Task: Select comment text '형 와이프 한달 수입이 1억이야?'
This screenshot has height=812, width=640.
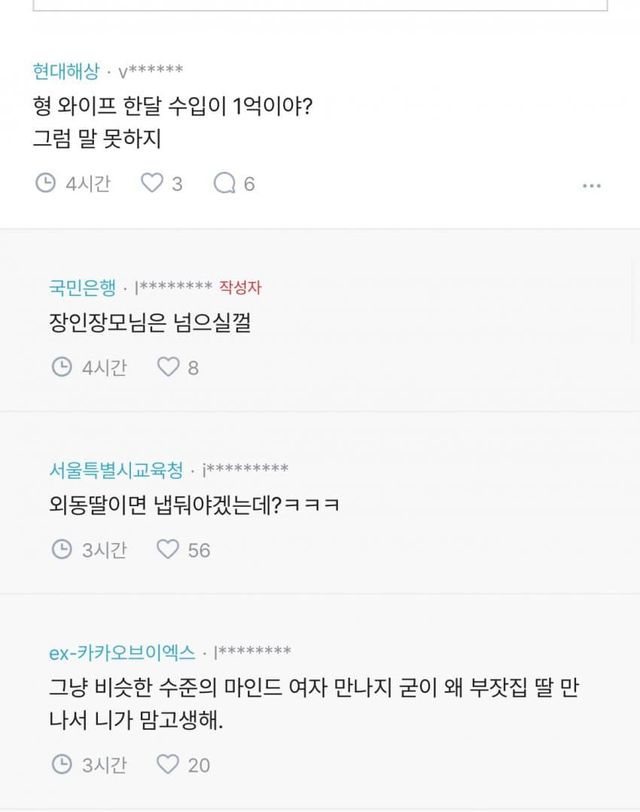Action: (174, 106)
